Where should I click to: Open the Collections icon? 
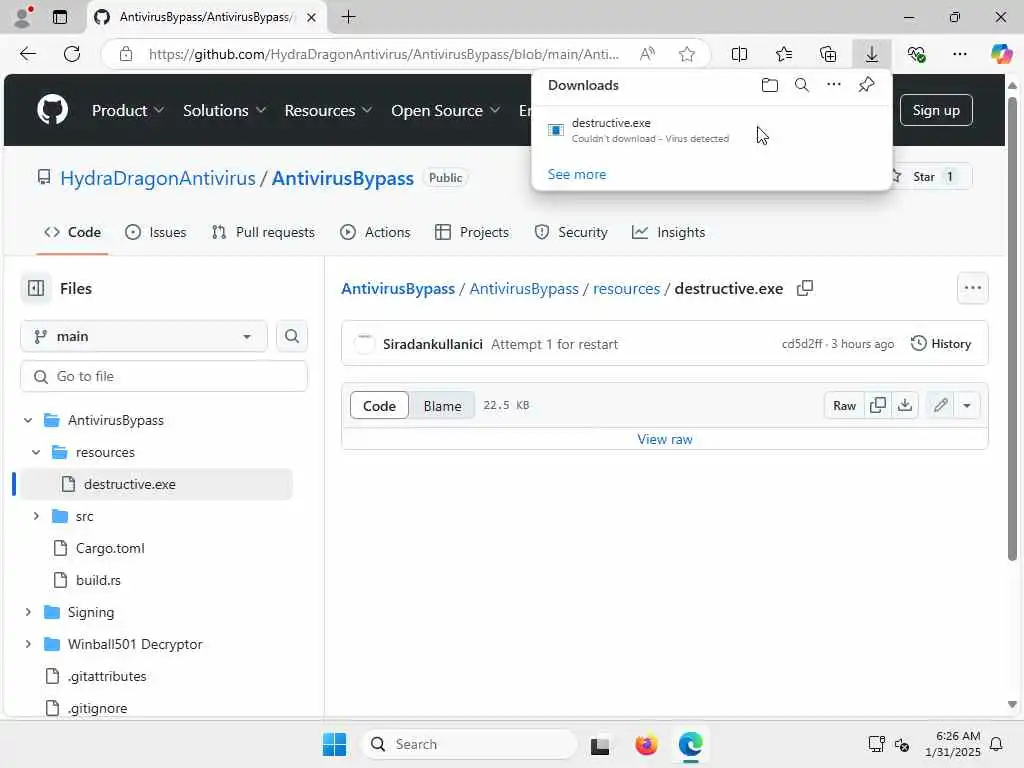827,54
